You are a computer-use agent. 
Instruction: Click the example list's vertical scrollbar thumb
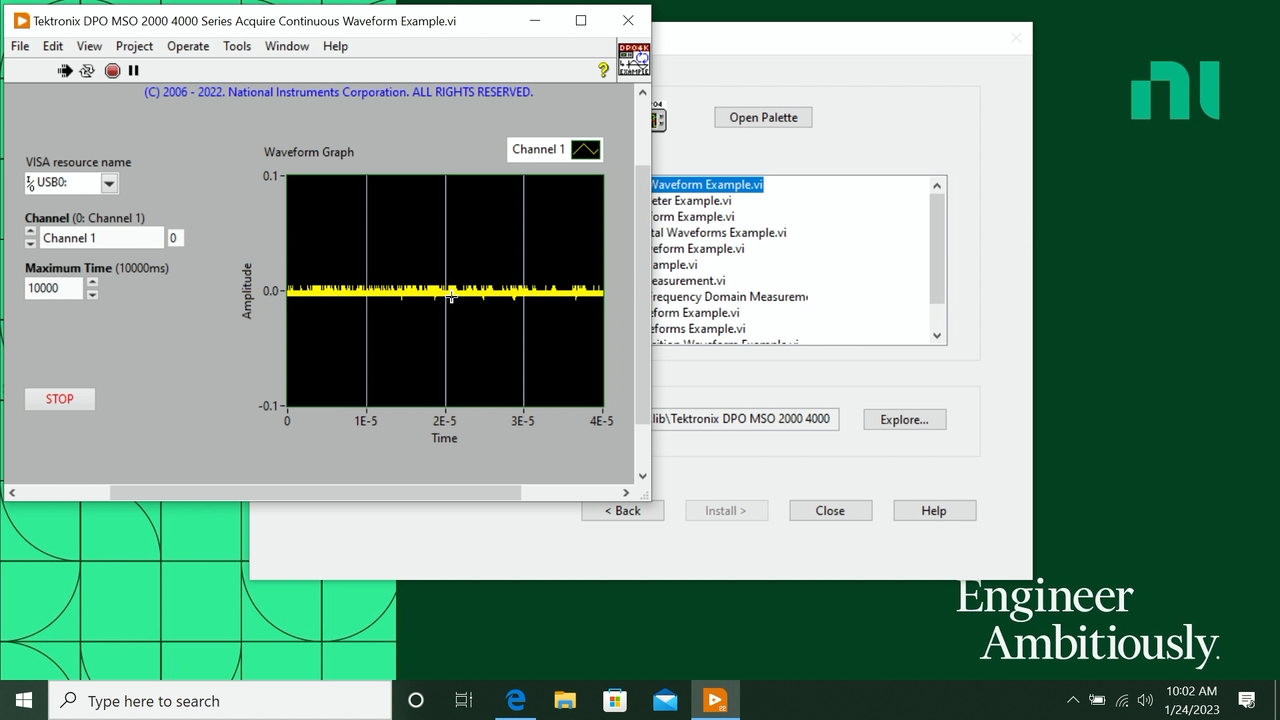point(937,248)
